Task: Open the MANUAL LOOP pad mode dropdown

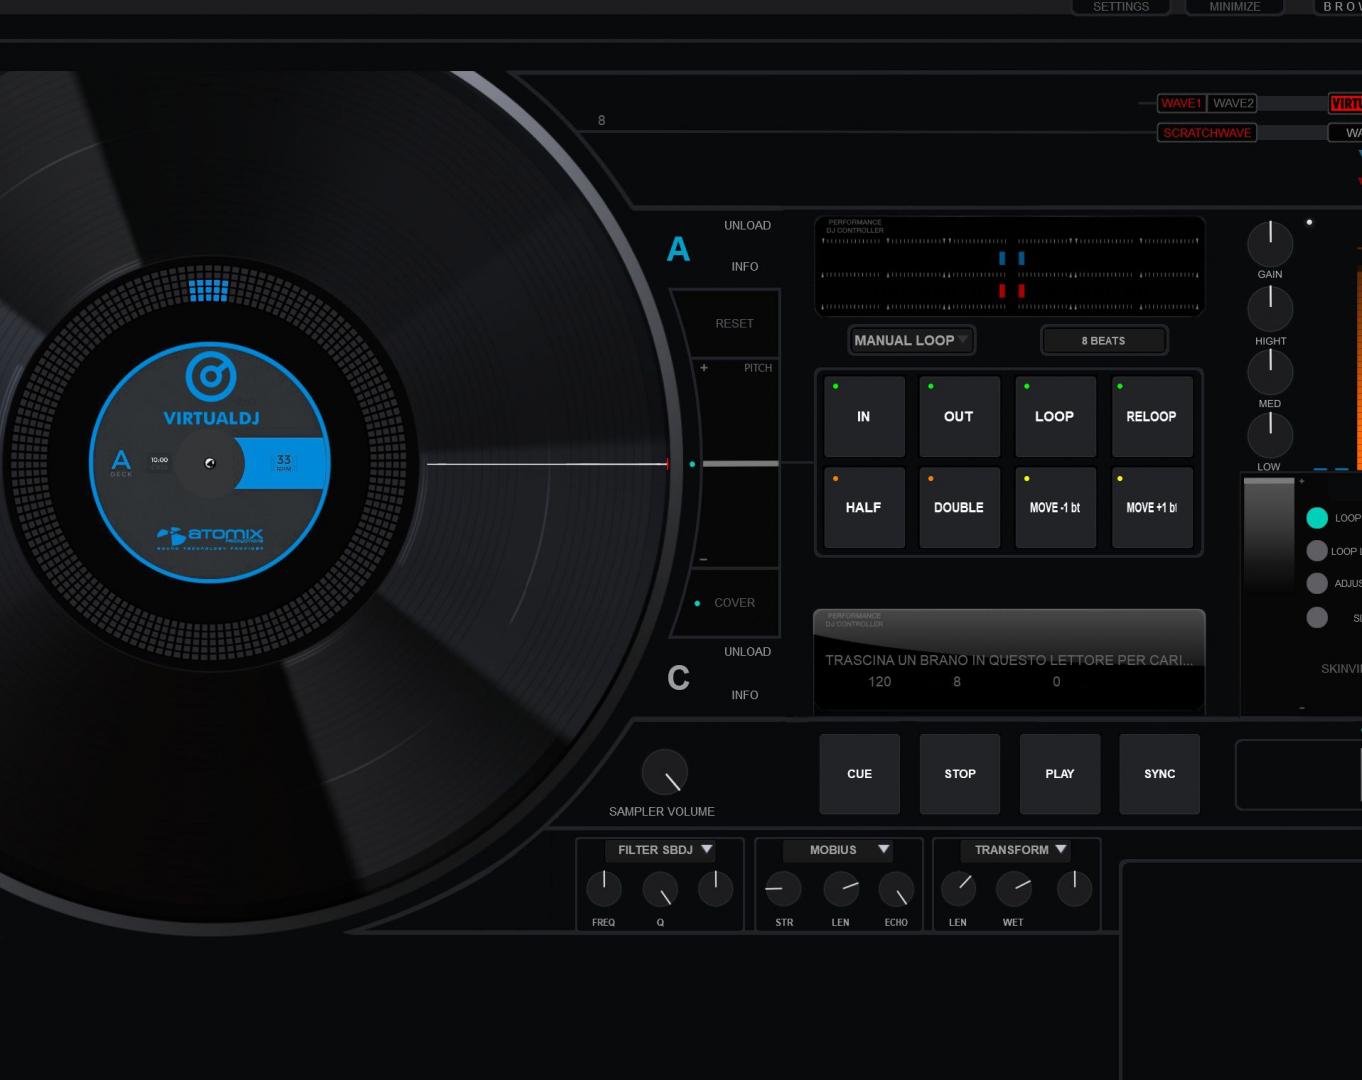Action: point(911,340)
